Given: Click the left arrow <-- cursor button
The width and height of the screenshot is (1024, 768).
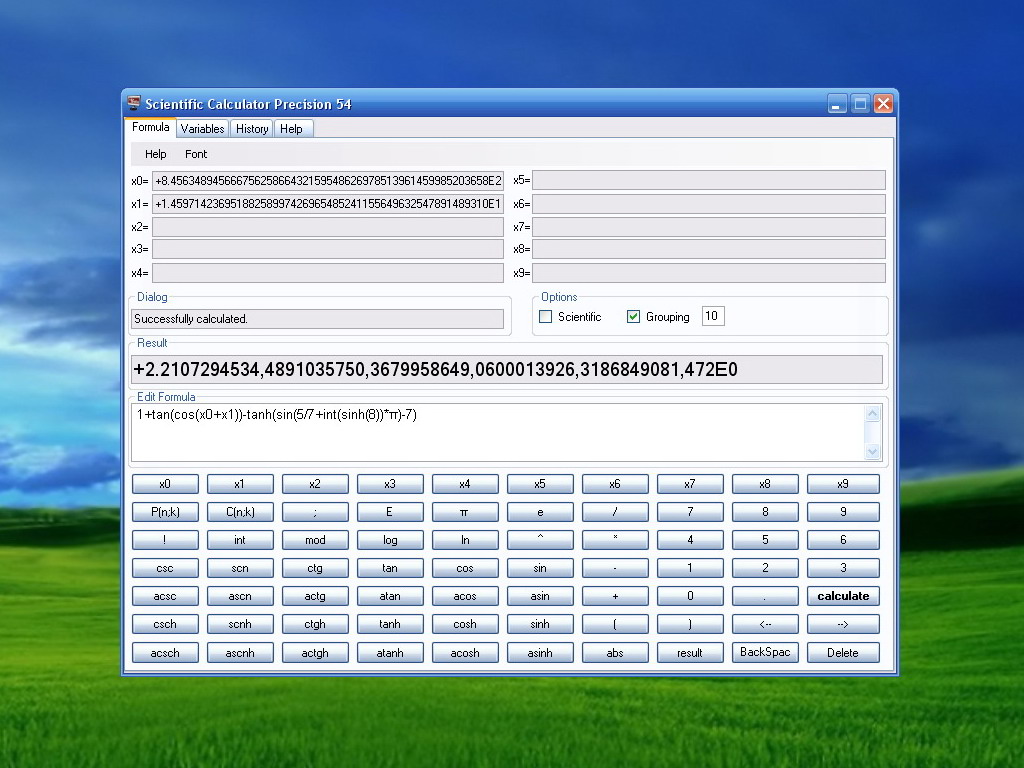Looking at the screenshot, I should [x=765, y=624].
